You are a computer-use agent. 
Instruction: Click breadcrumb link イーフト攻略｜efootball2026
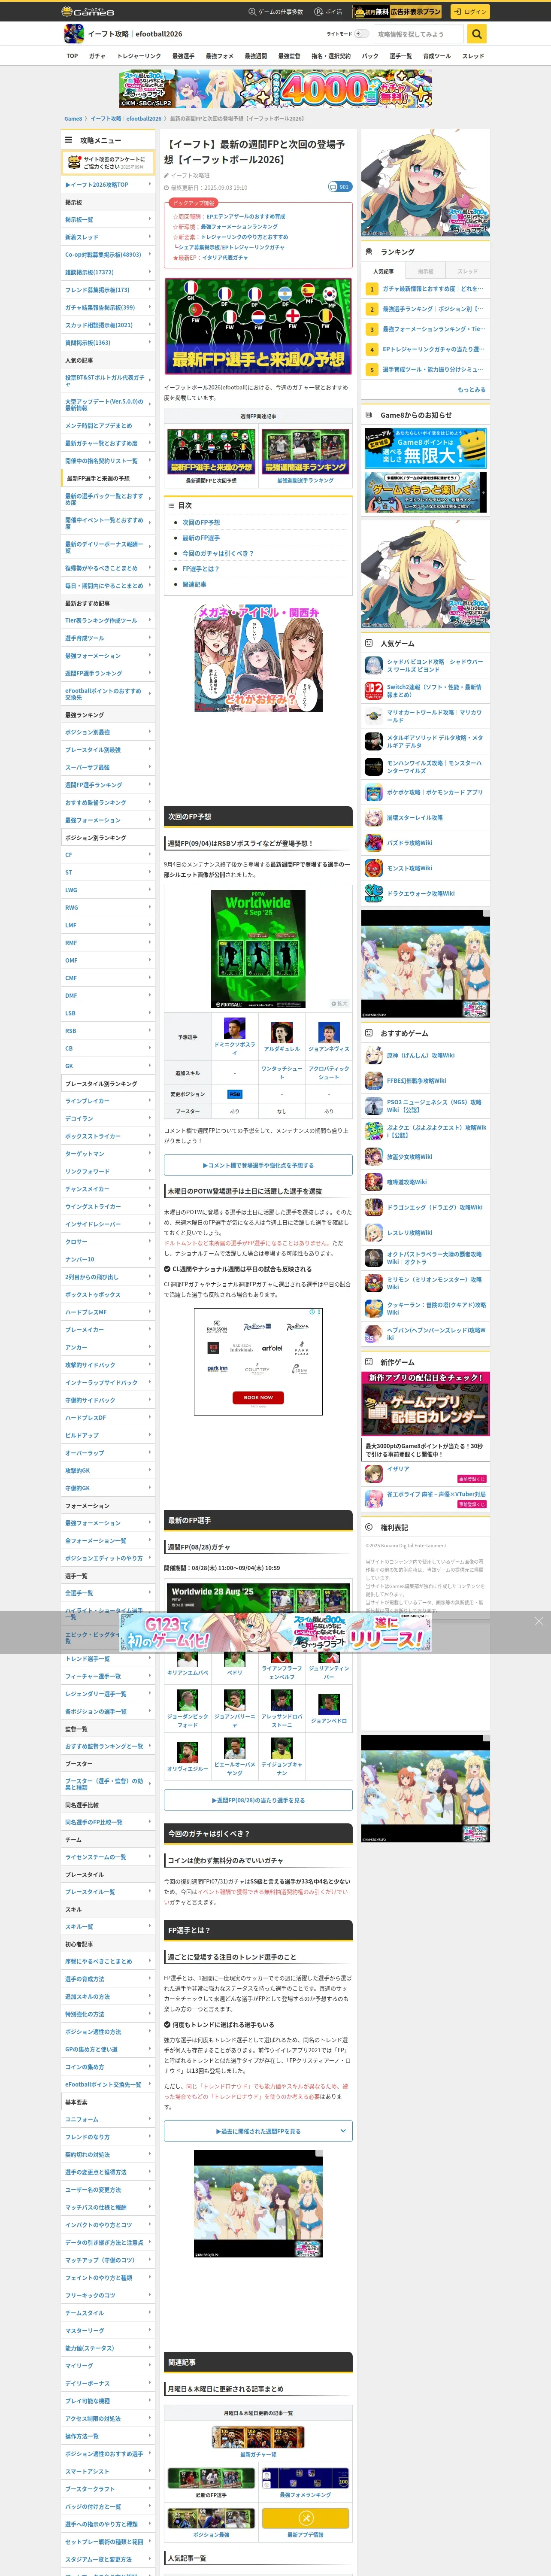126,119
